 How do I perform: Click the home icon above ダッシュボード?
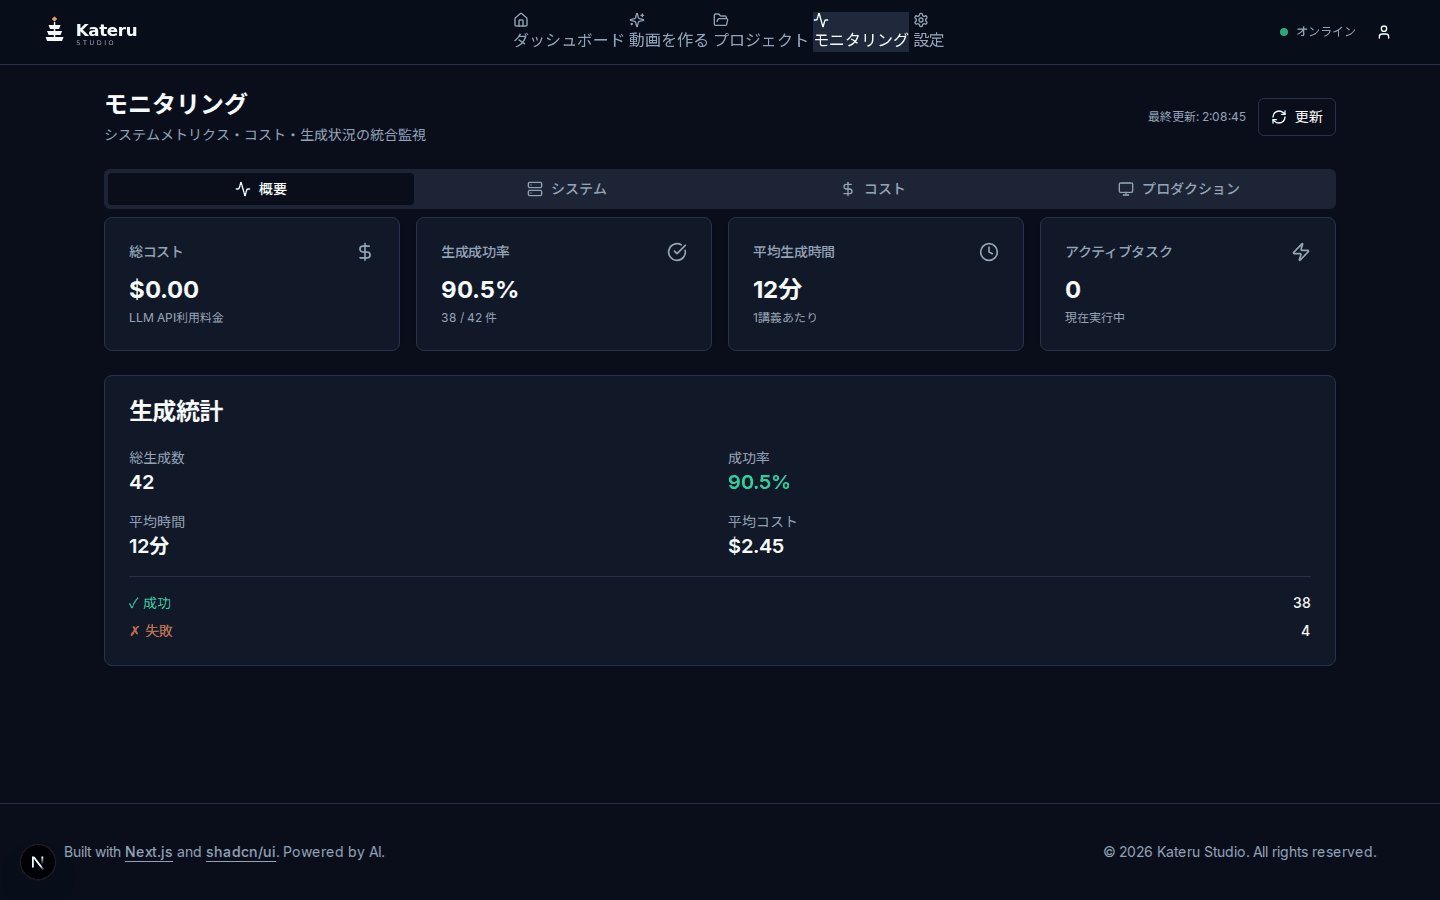521,20
